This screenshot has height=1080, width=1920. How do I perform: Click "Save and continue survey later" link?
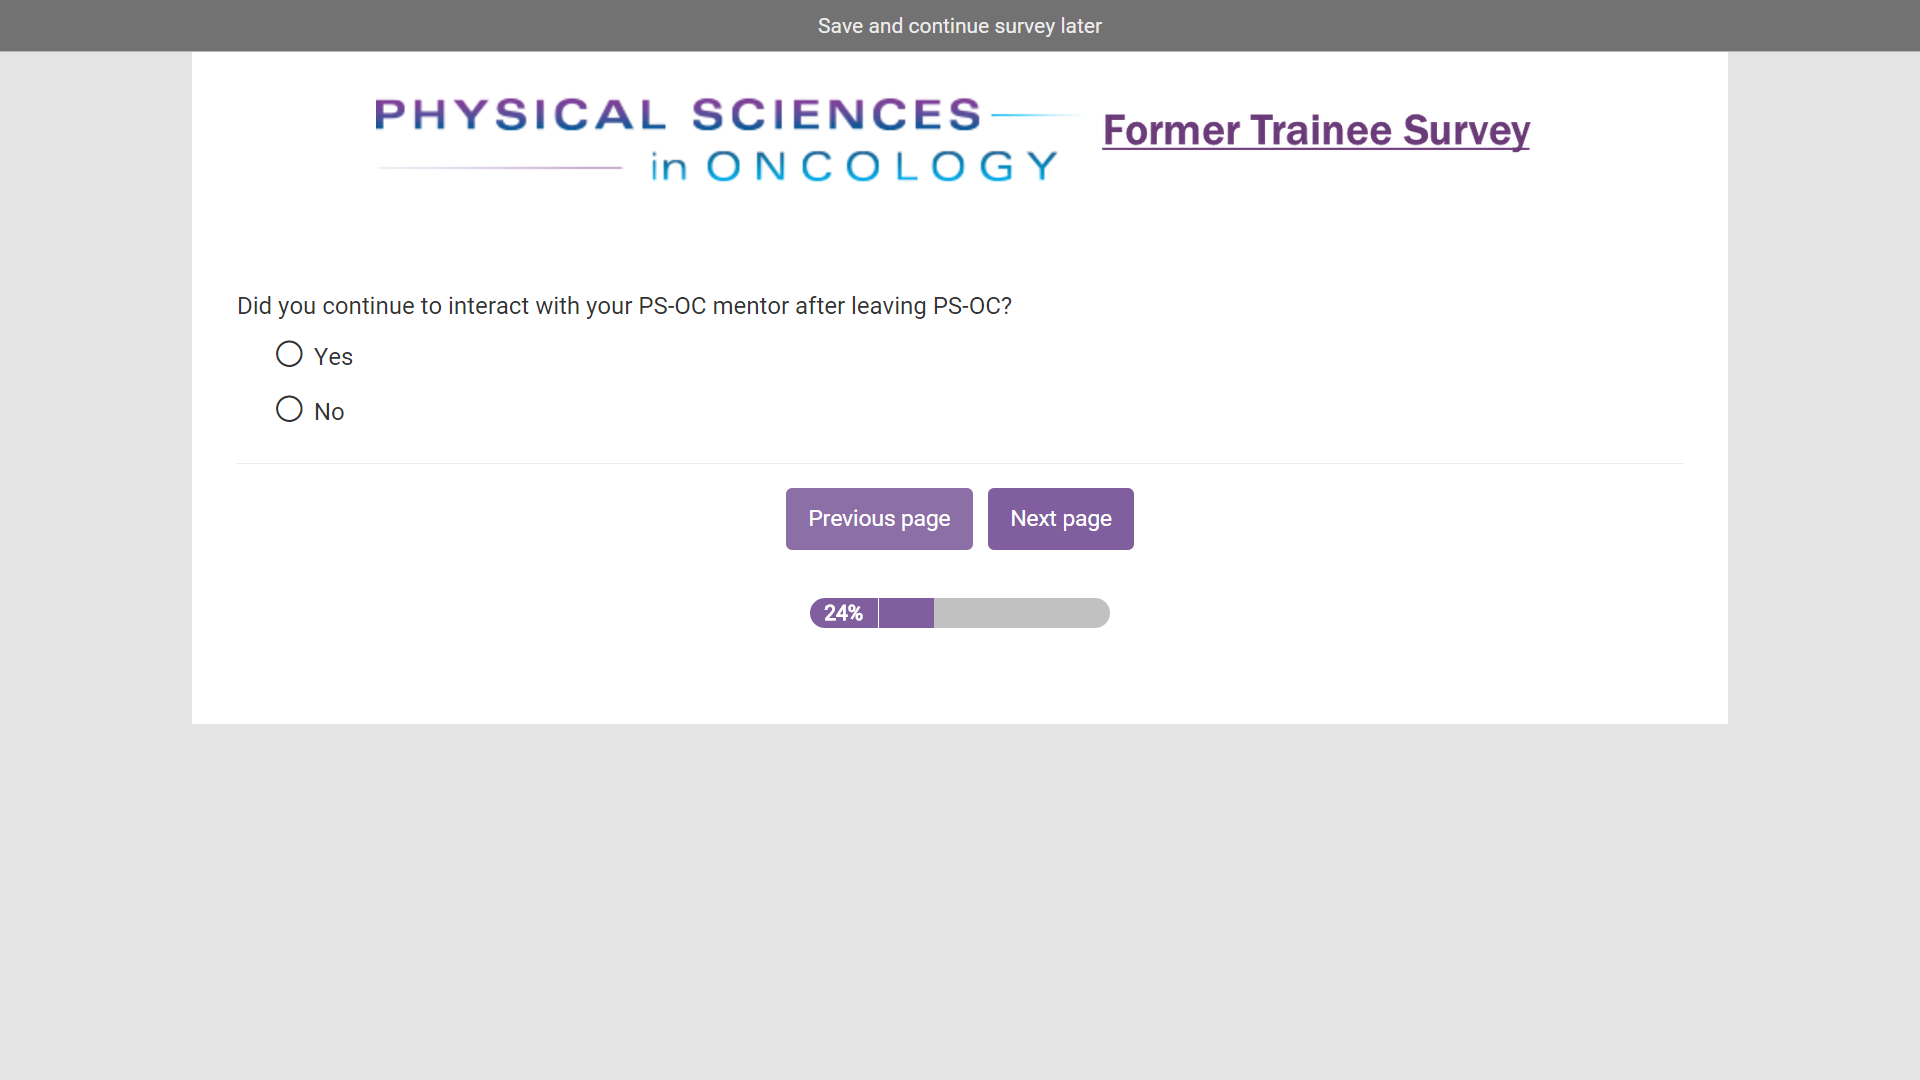(960, 26)
